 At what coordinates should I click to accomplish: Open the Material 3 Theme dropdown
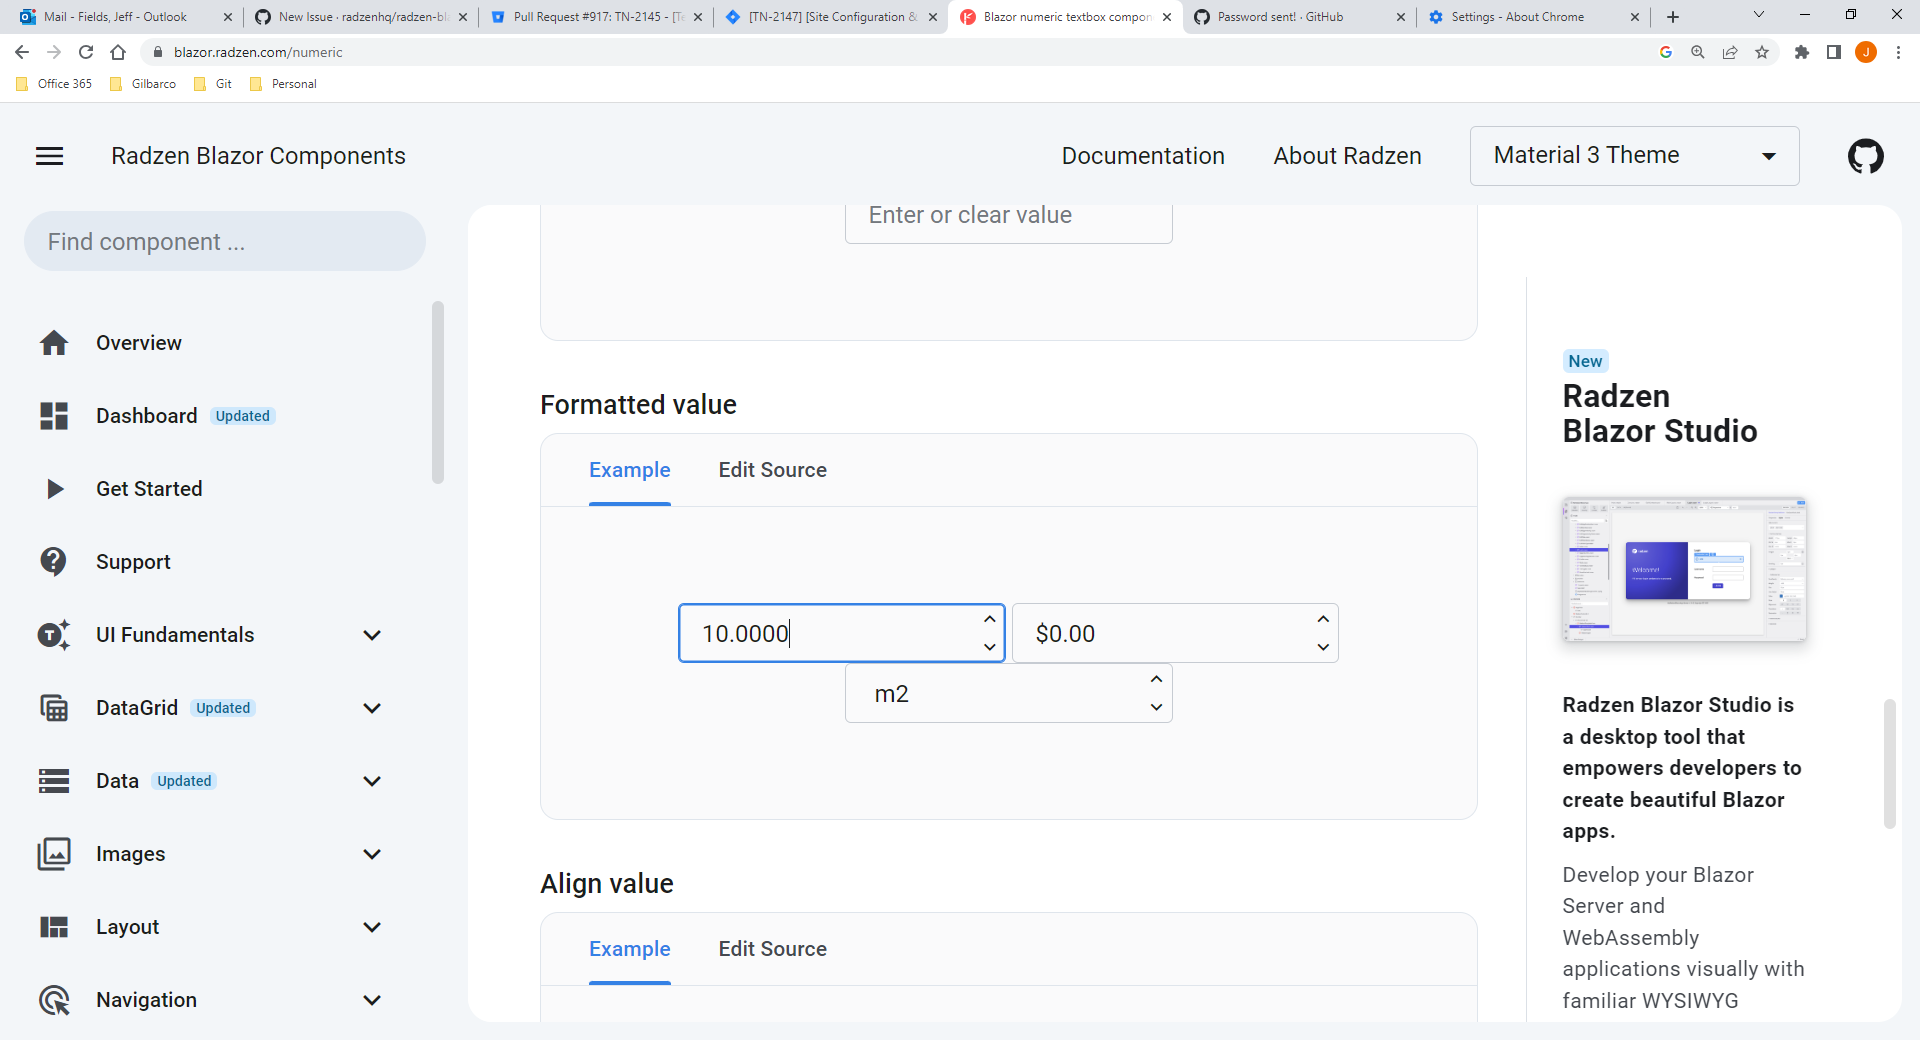[1635, 156]
